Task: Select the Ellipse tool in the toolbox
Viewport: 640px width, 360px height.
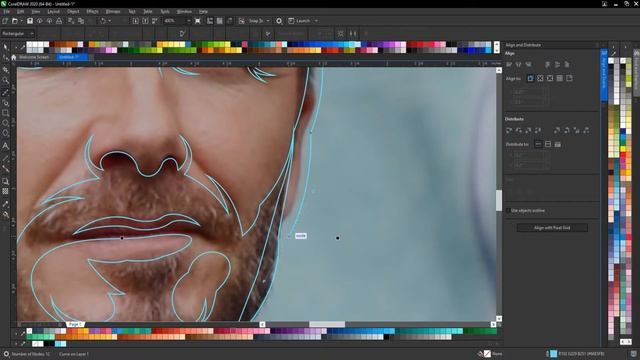Action: coord(5,123)
